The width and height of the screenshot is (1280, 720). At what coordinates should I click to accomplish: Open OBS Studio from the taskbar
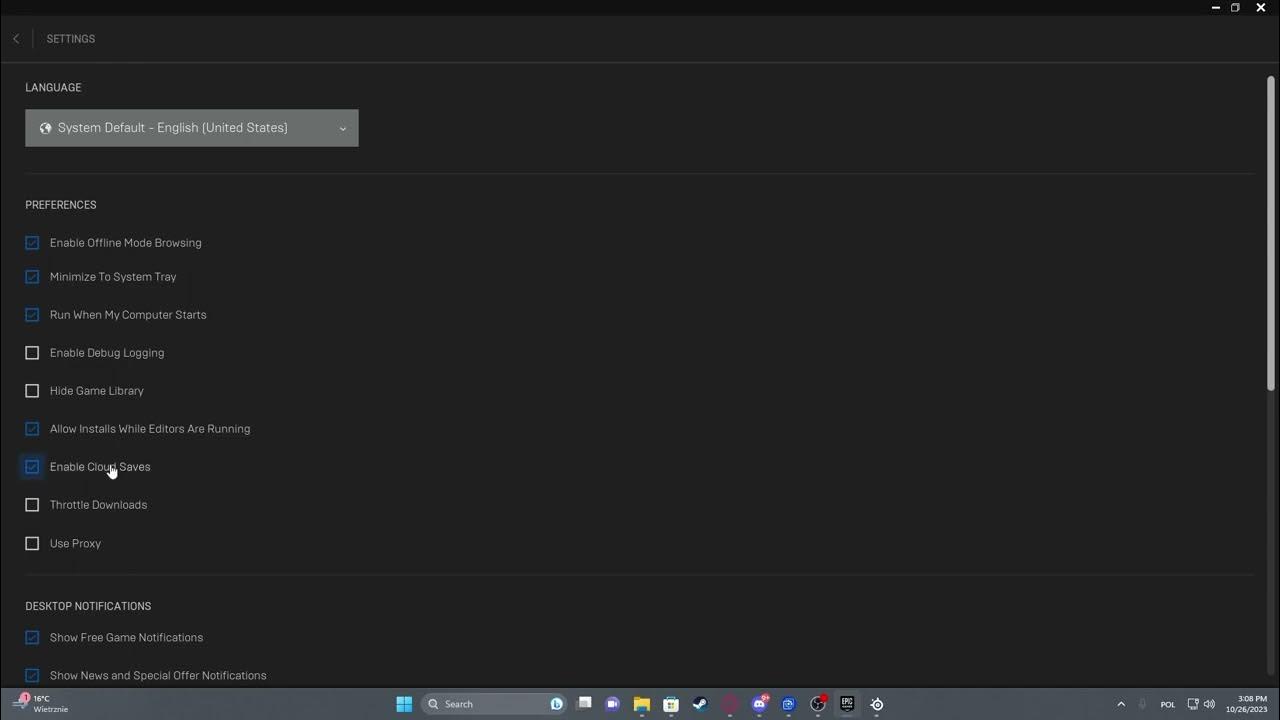point(818,704)
